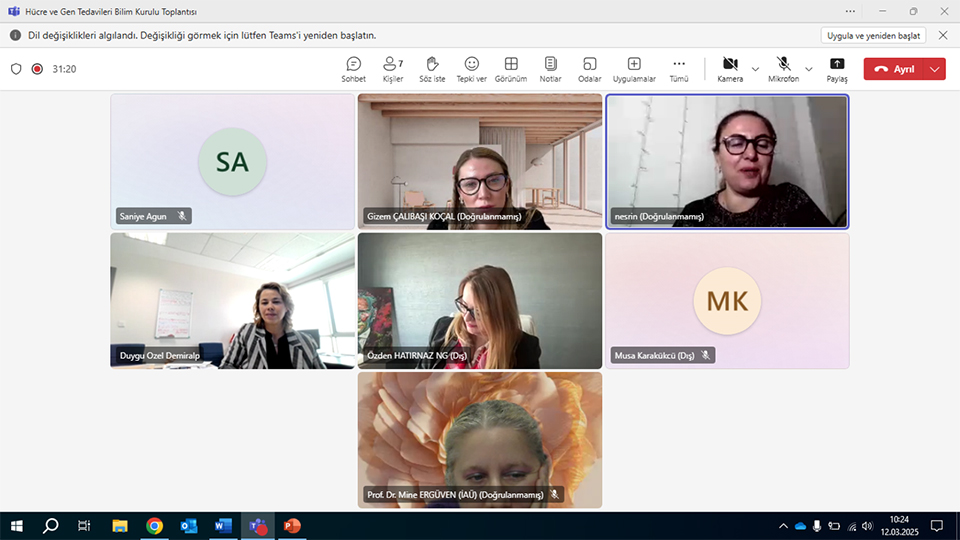Raise hand with Söz iste
This screenshot has height=540, width=960.
(432, 69)
